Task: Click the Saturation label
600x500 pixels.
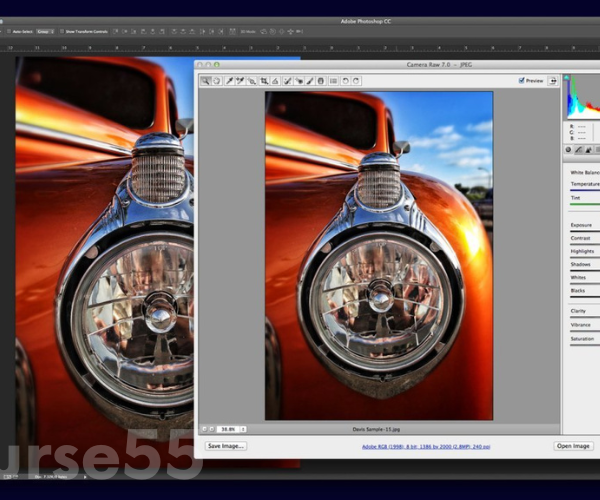Action: tap(582, 339)
